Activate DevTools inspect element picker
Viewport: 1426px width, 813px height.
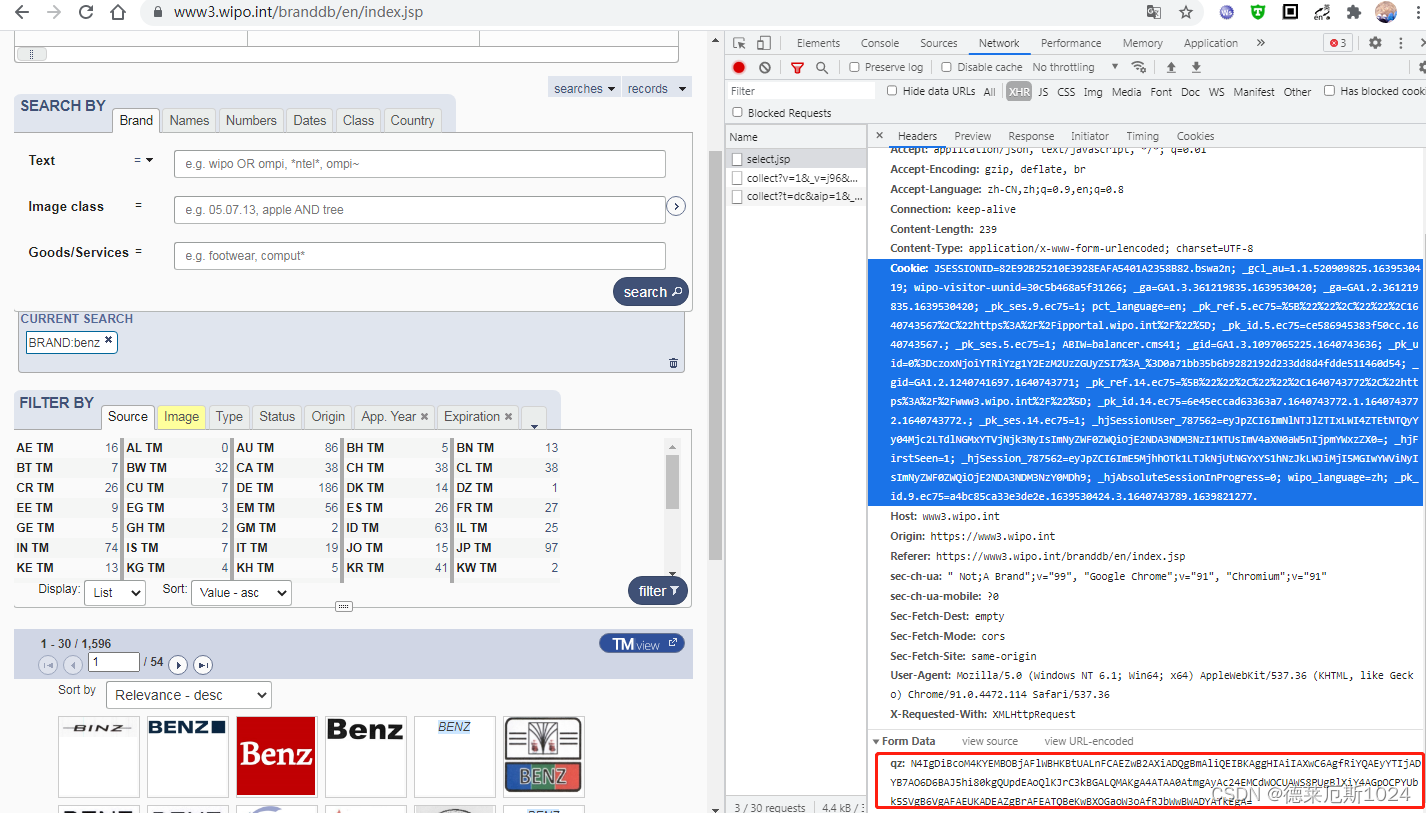739,43
